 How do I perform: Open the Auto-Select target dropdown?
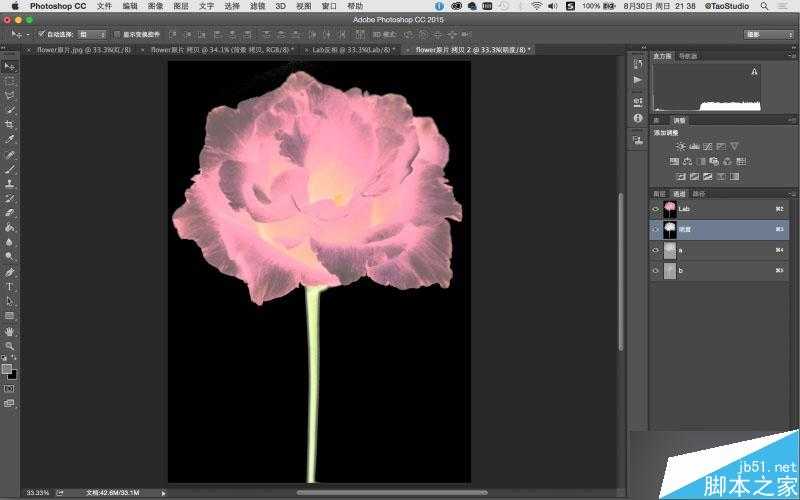pos(91,34)
